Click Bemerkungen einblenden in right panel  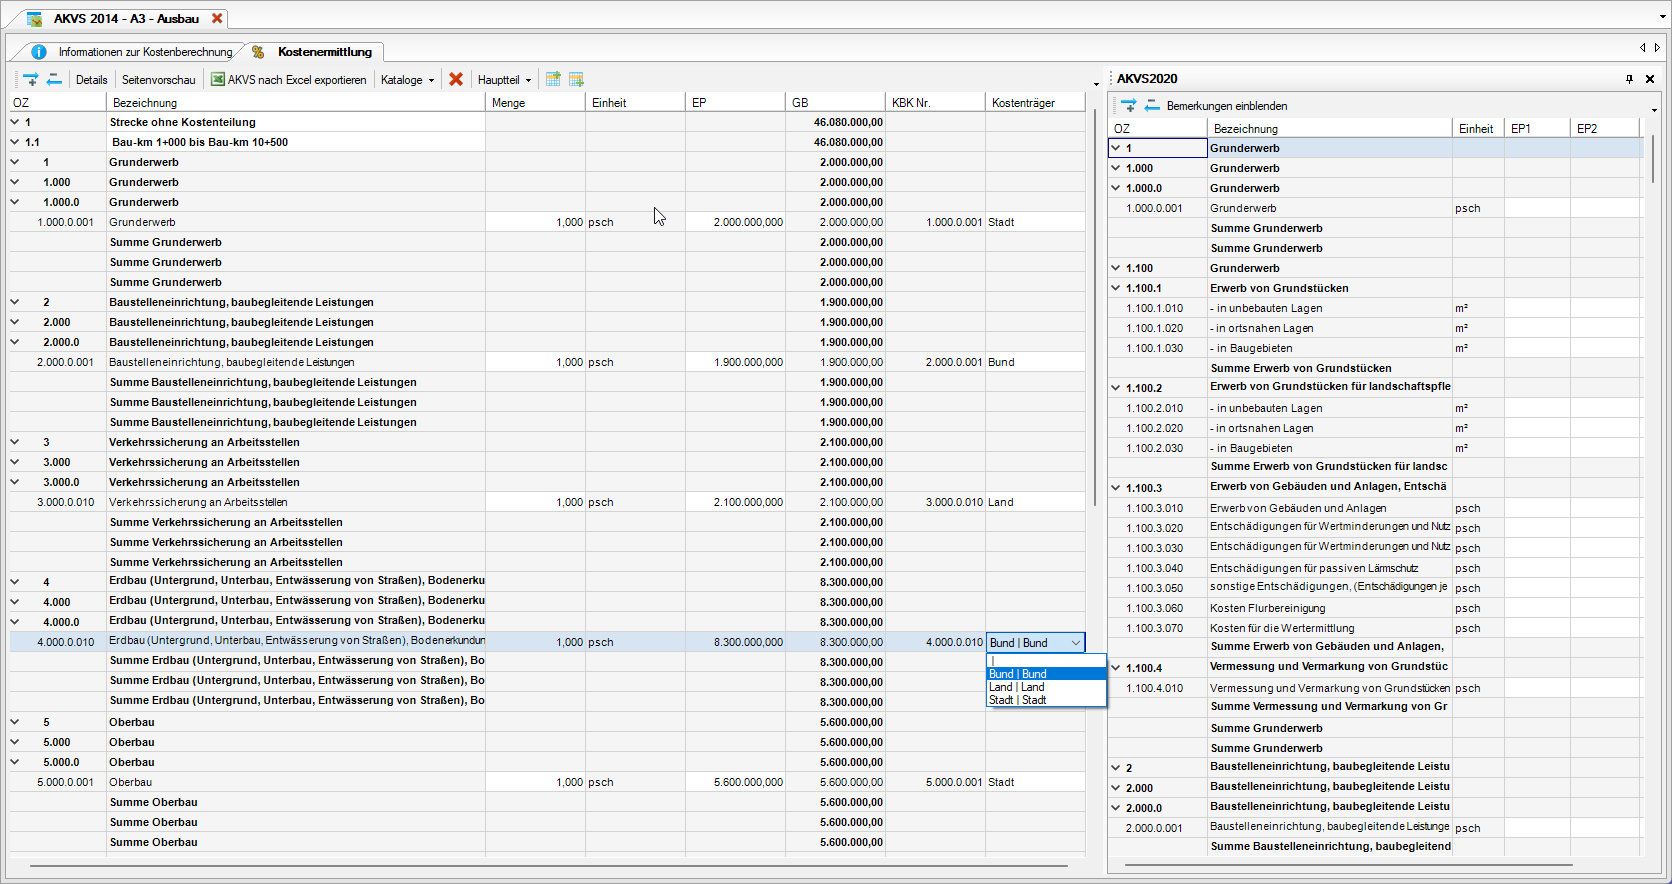coord(1227,106)
